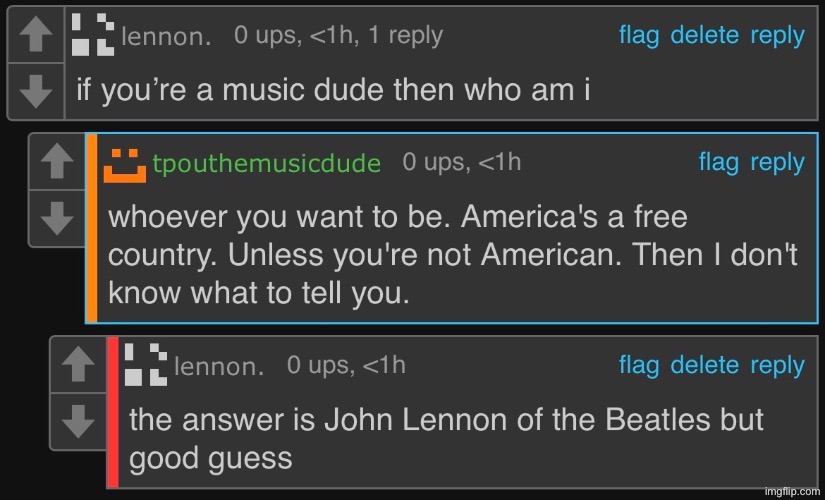Viewport: 825px width, 500px height.
Task: Click the imgflip.com watermark
Action: (790, 492)
